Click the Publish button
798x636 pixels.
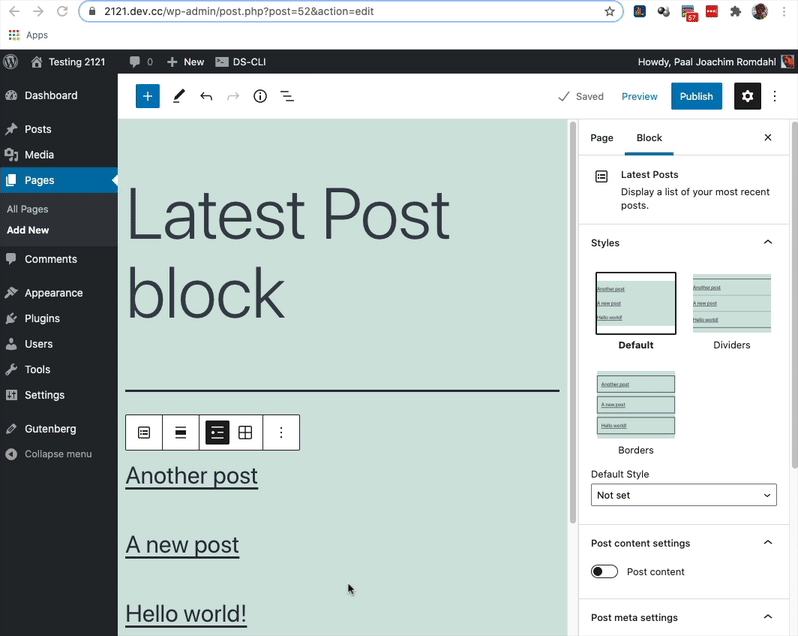coord(696,96)
